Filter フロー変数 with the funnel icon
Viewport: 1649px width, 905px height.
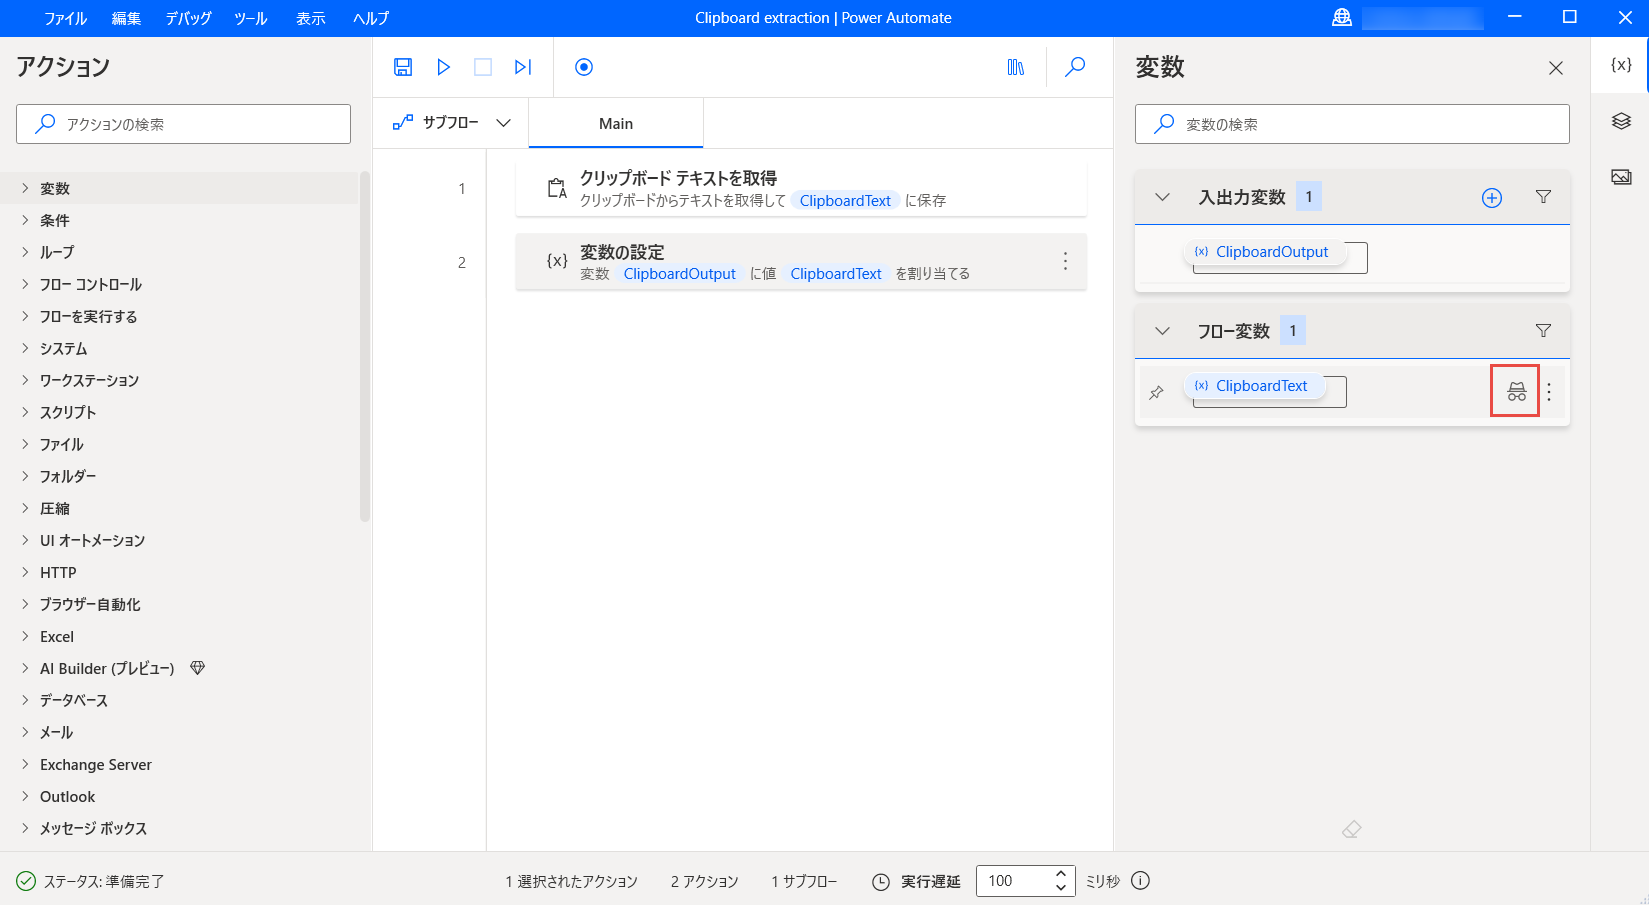coord(1543,331)
